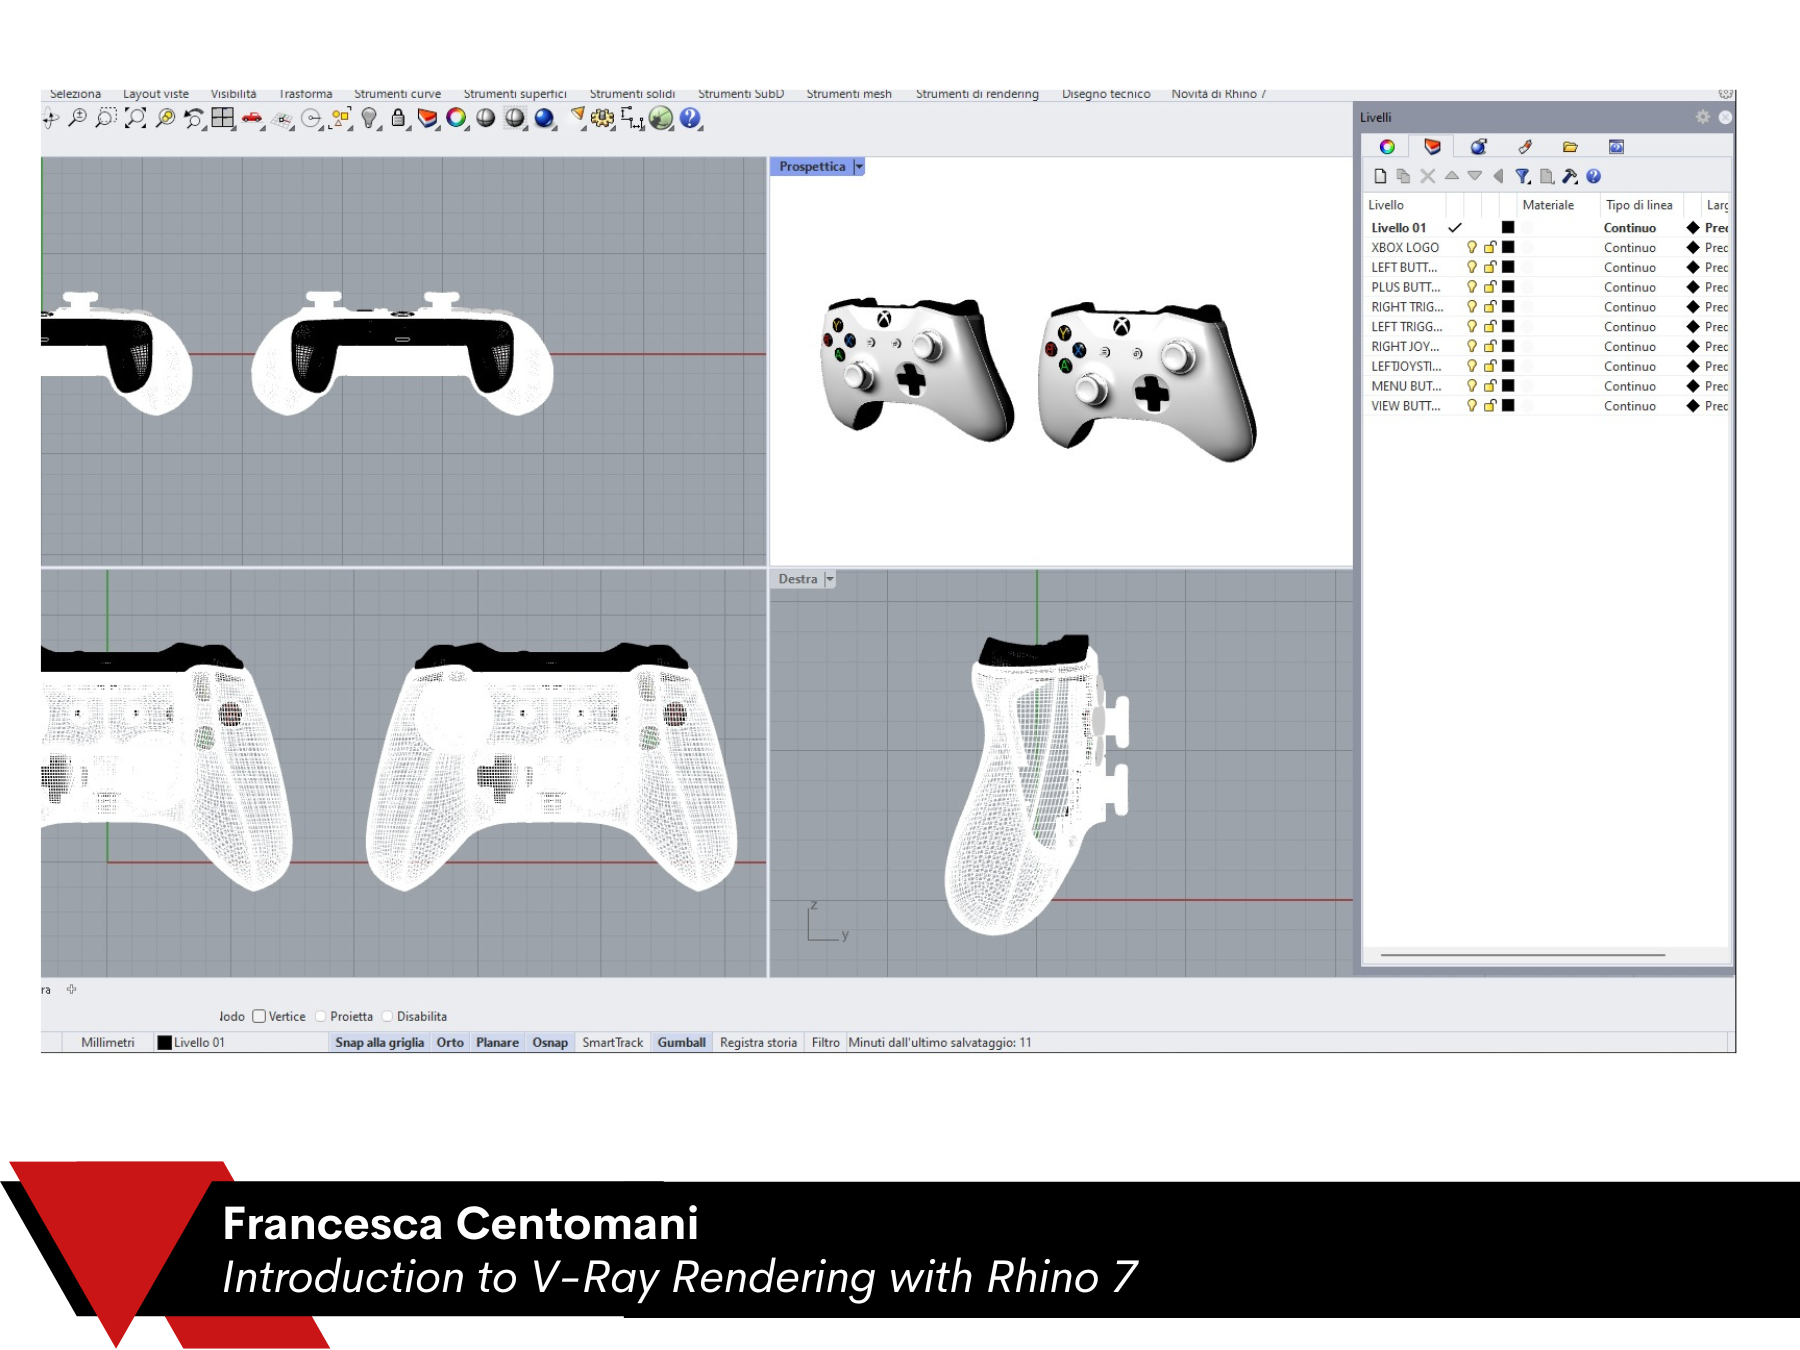Open the Visibilità toolbar tab

click(233, 94)
